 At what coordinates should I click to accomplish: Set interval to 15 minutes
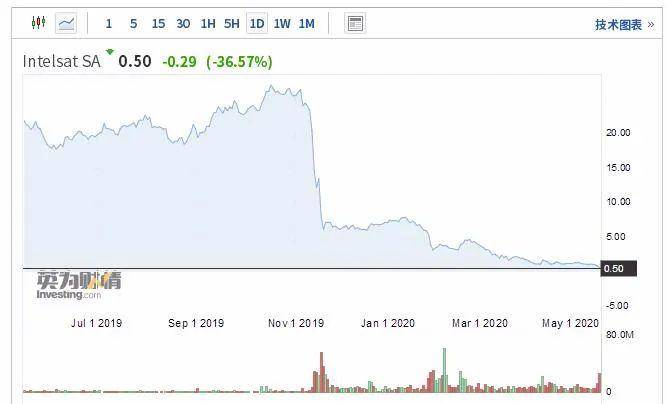coord(158,24)
